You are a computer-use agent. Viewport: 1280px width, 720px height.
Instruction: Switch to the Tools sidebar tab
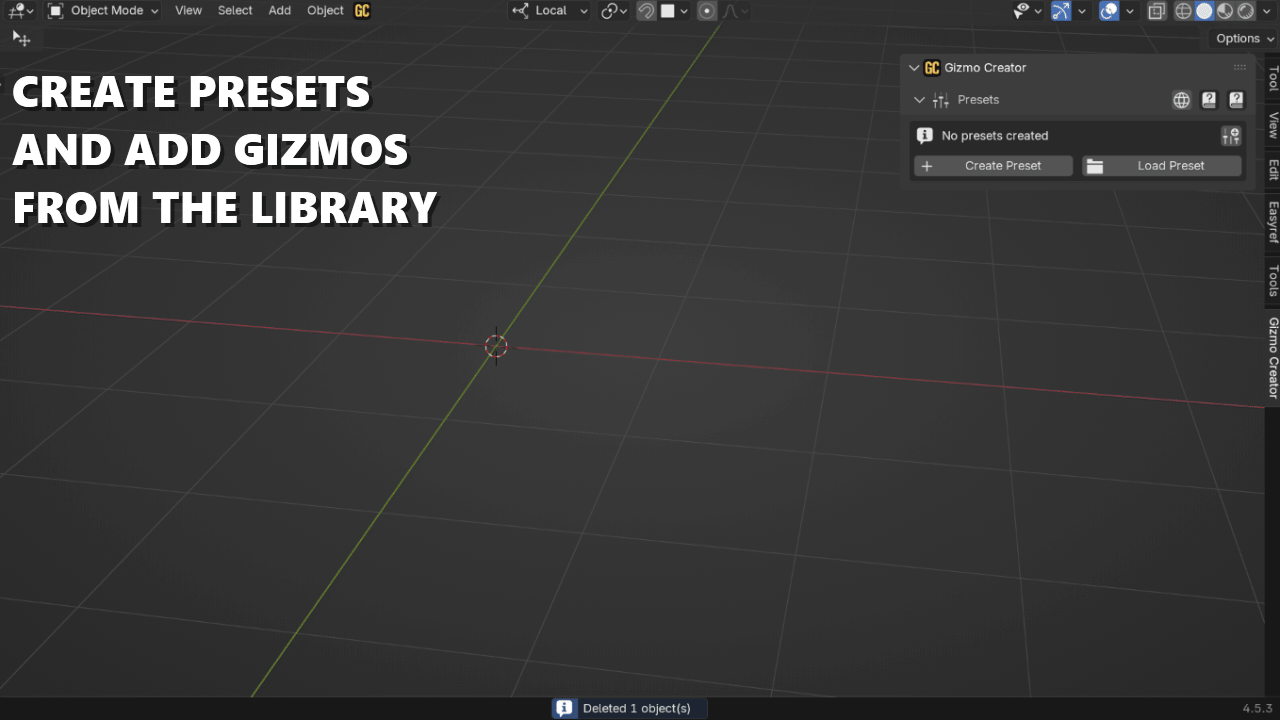click(1272, 280)
